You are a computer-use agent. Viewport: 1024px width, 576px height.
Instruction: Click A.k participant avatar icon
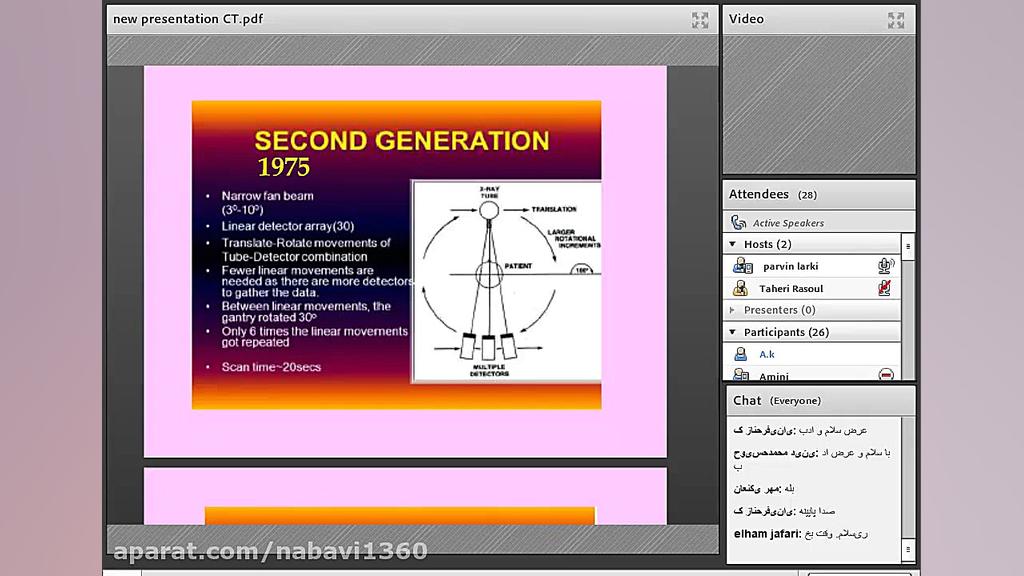740,354
